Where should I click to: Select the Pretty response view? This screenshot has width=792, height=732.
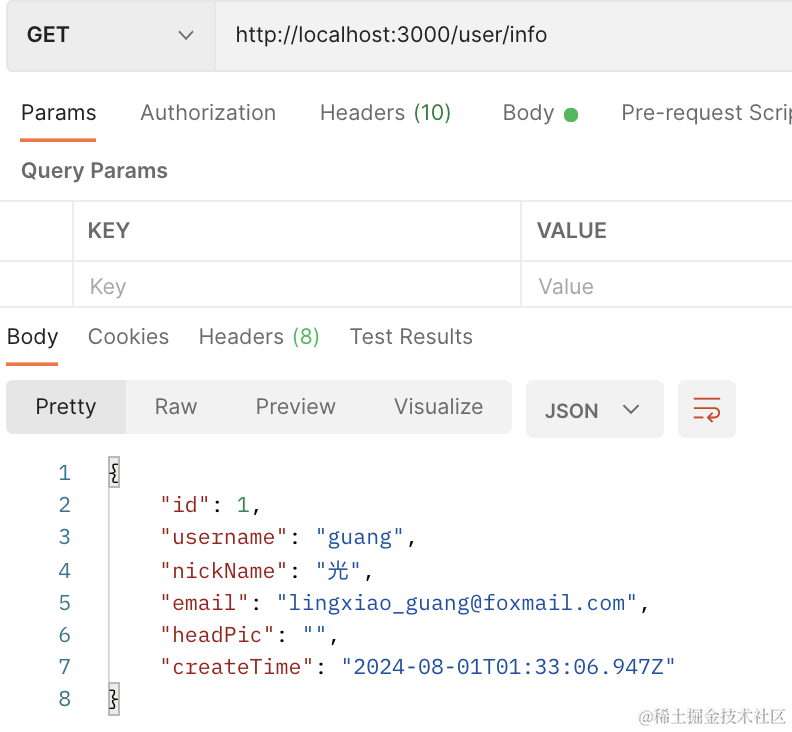click(66, 407)
